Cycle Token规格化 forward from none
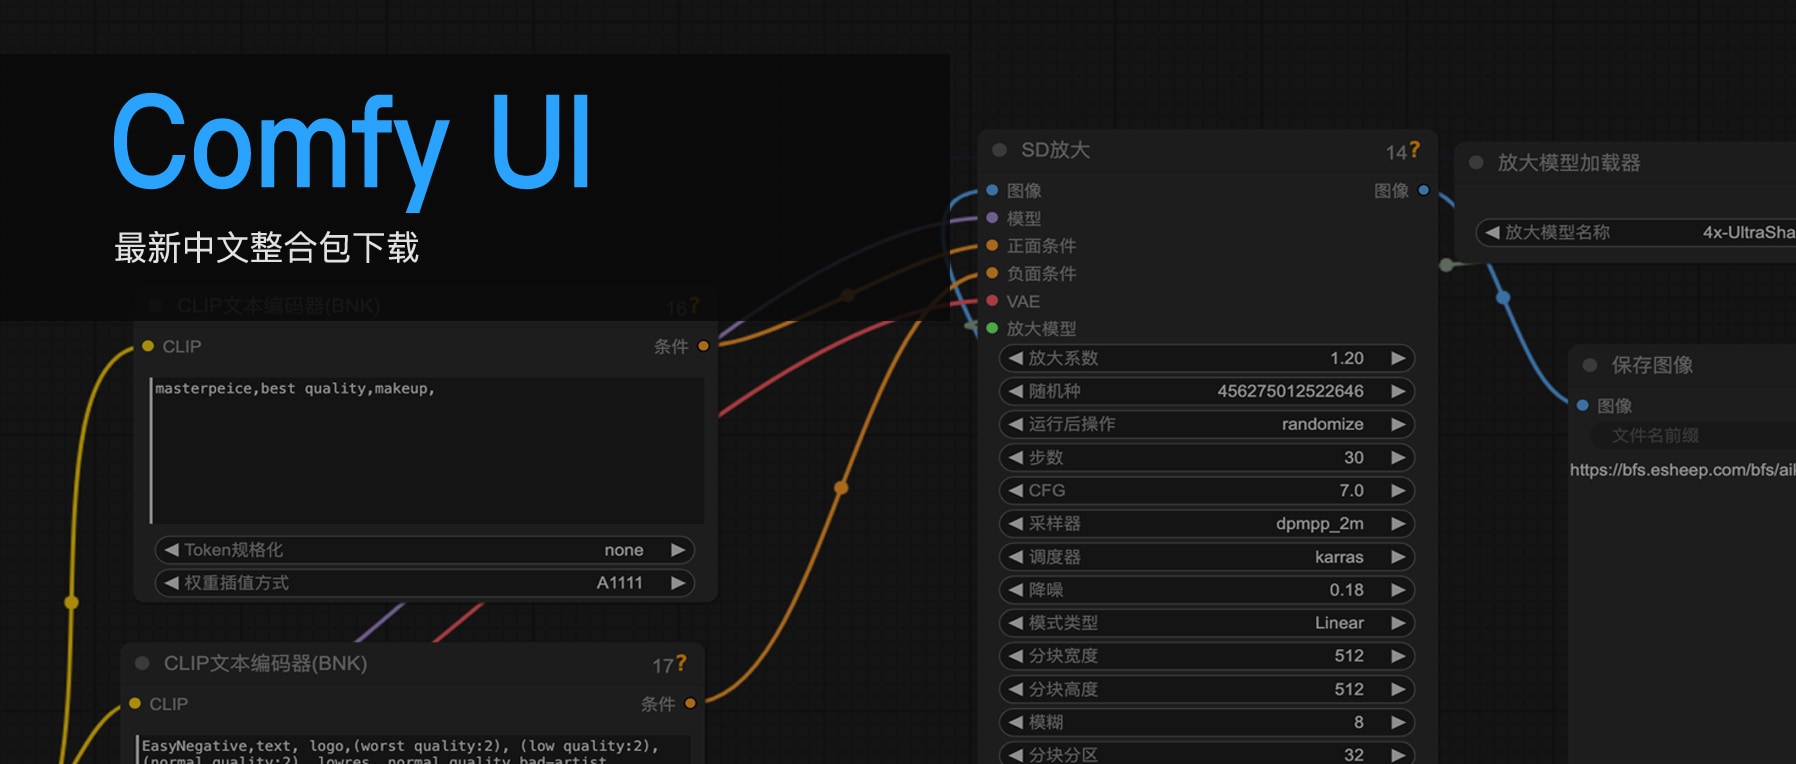The height and width of the screenshot is (764, 1796). tap(678, 550)
